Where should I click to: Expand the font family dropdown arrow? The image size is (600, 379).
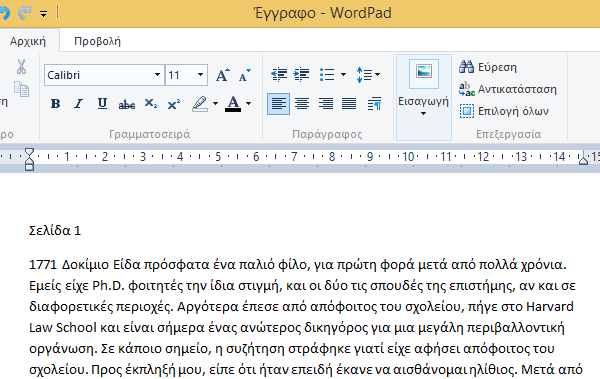[x=157, y=75]
